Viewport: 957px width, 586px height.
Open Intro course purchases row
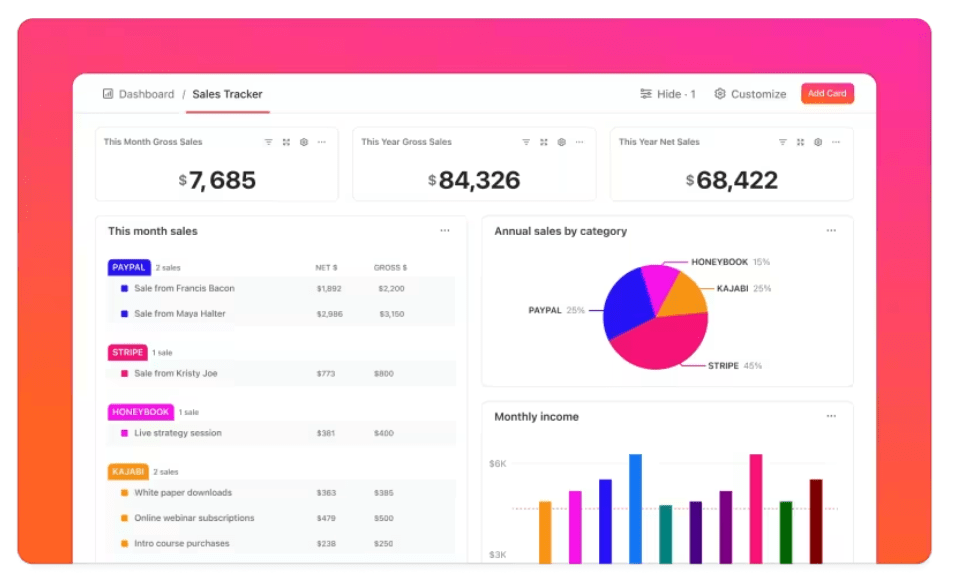coord(281,544)
